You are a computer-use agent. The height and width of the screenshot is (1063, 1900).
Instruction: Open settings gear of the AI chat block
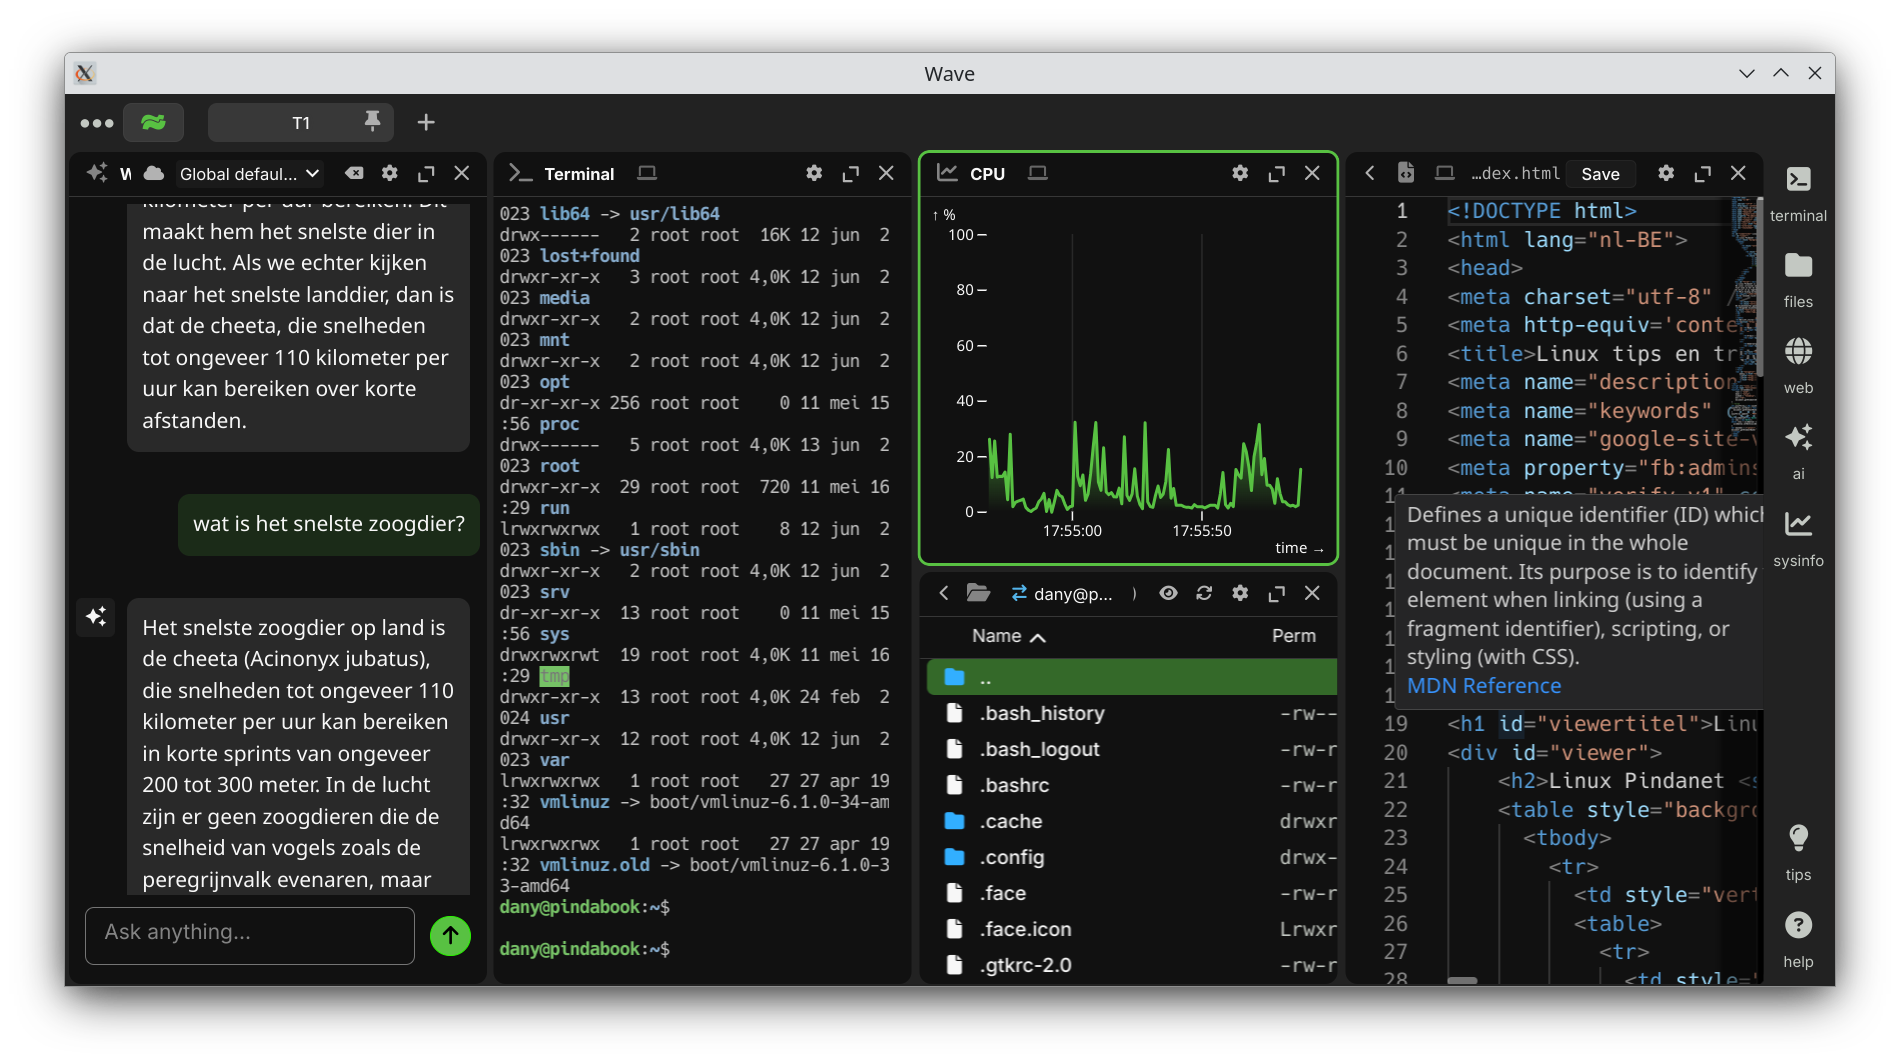[x=390, y=173]
